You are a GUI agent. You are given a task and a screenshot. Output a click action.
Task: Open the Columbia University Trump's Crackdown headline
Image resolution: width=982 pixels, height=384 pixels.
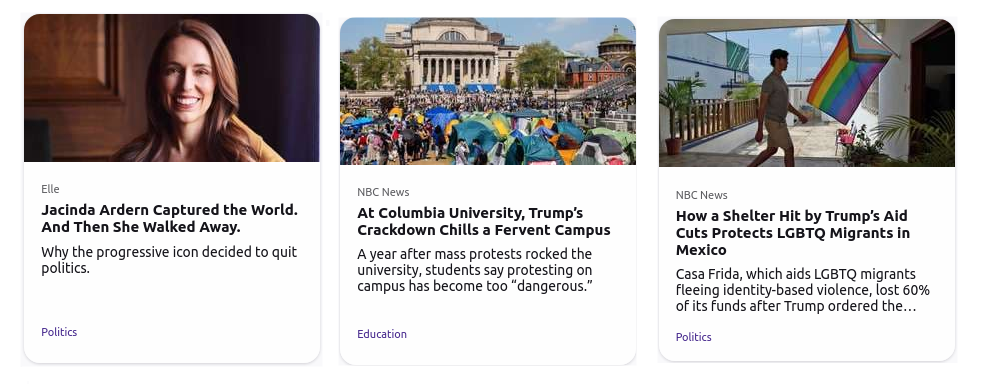coord(483,221)
